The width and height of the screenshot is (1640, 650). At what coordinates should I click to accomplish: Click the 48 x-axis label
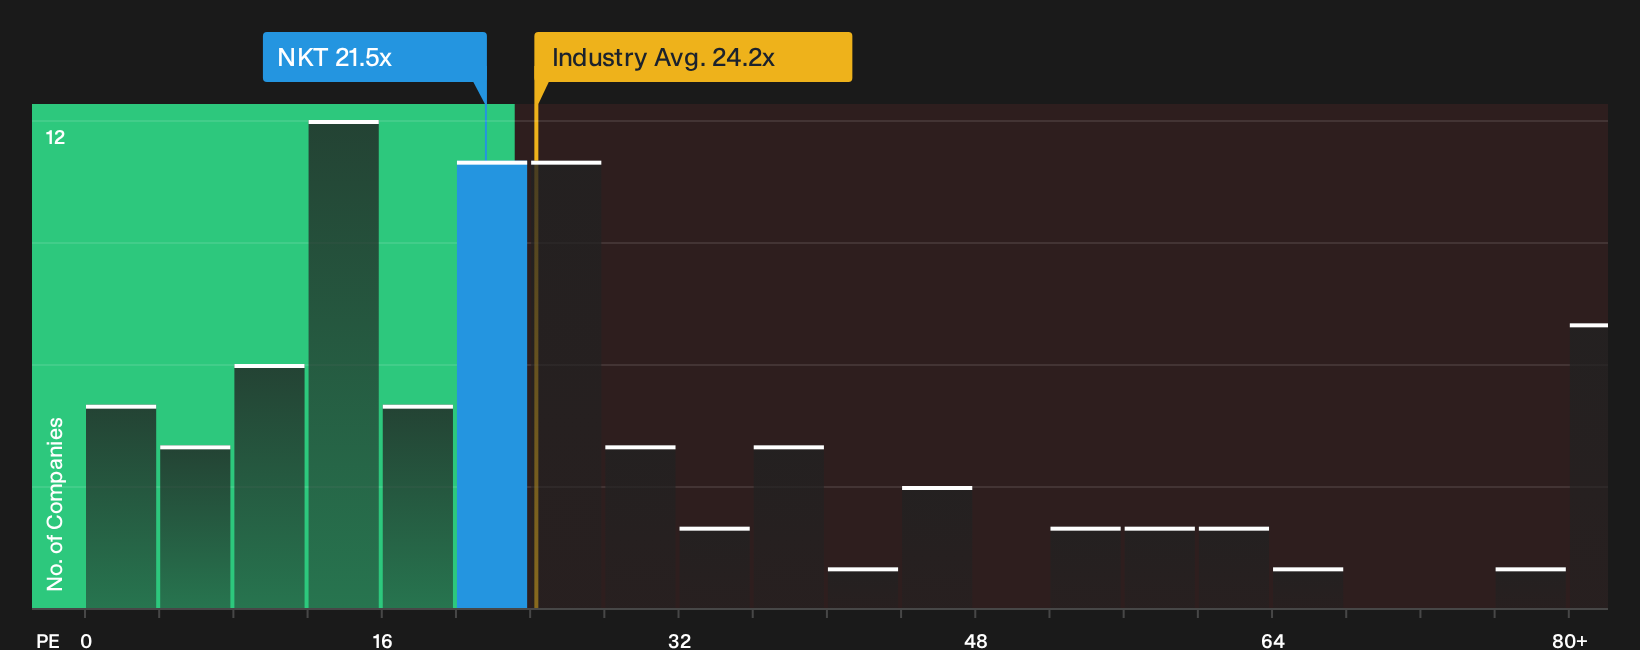[976, 640]
